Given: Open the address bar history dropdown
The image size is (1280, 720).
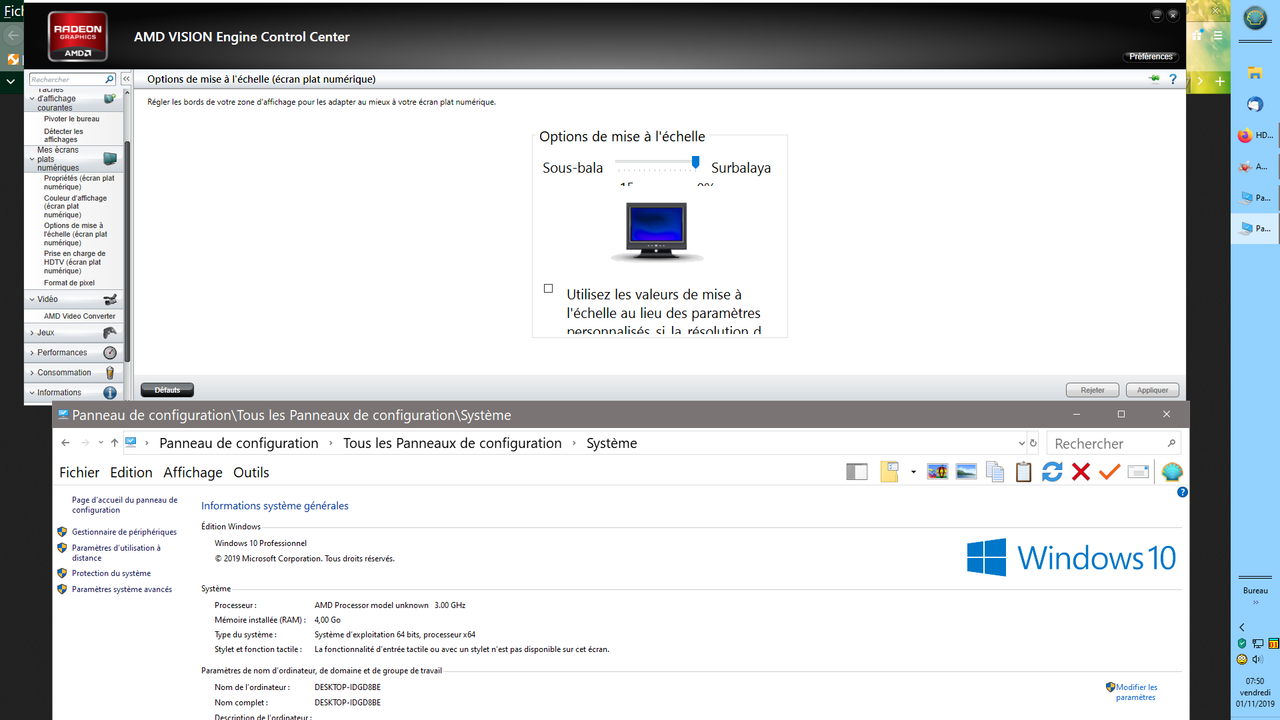Looking at the screenshot, I should pyautogui.click(x=1020, y=443).
